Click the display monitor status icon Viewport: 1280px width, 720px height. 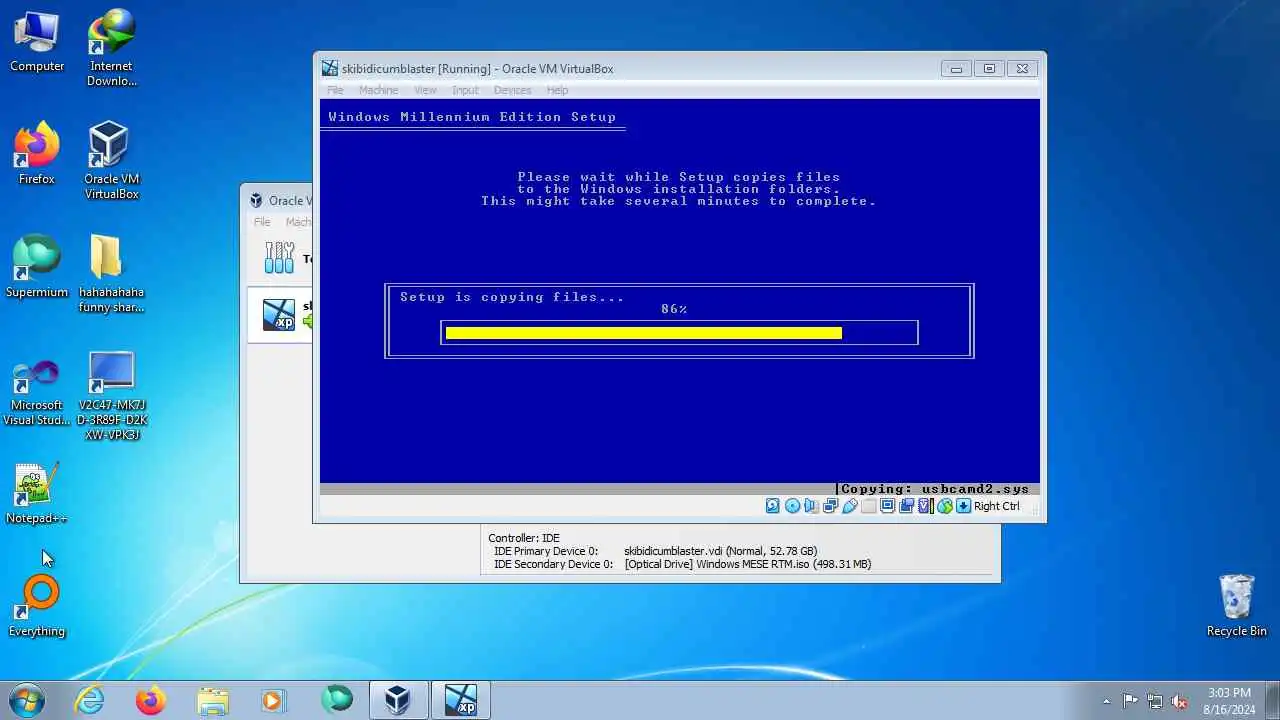[x=887, y=506]
